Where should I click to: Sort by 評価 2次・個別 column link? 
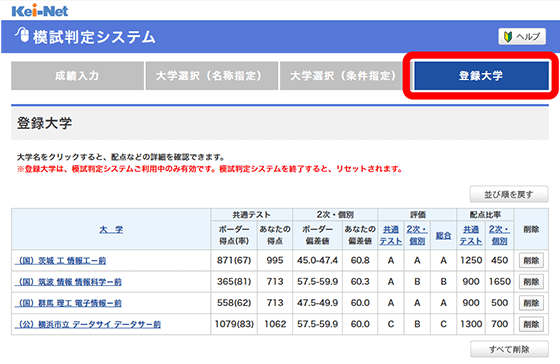tap(417, 235)
